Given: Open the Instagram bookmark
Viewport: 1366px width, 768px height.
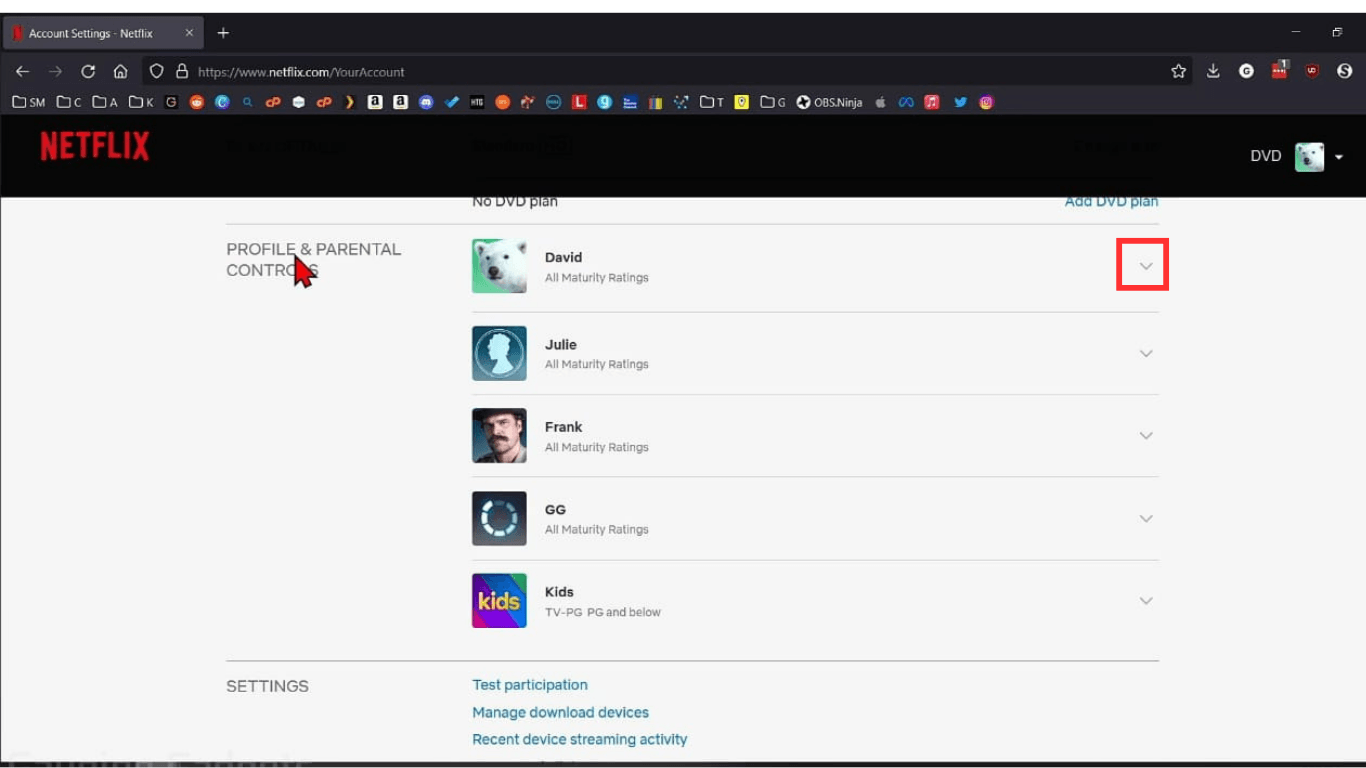Looking at the screenshot, I should click(x=986, y=102).
